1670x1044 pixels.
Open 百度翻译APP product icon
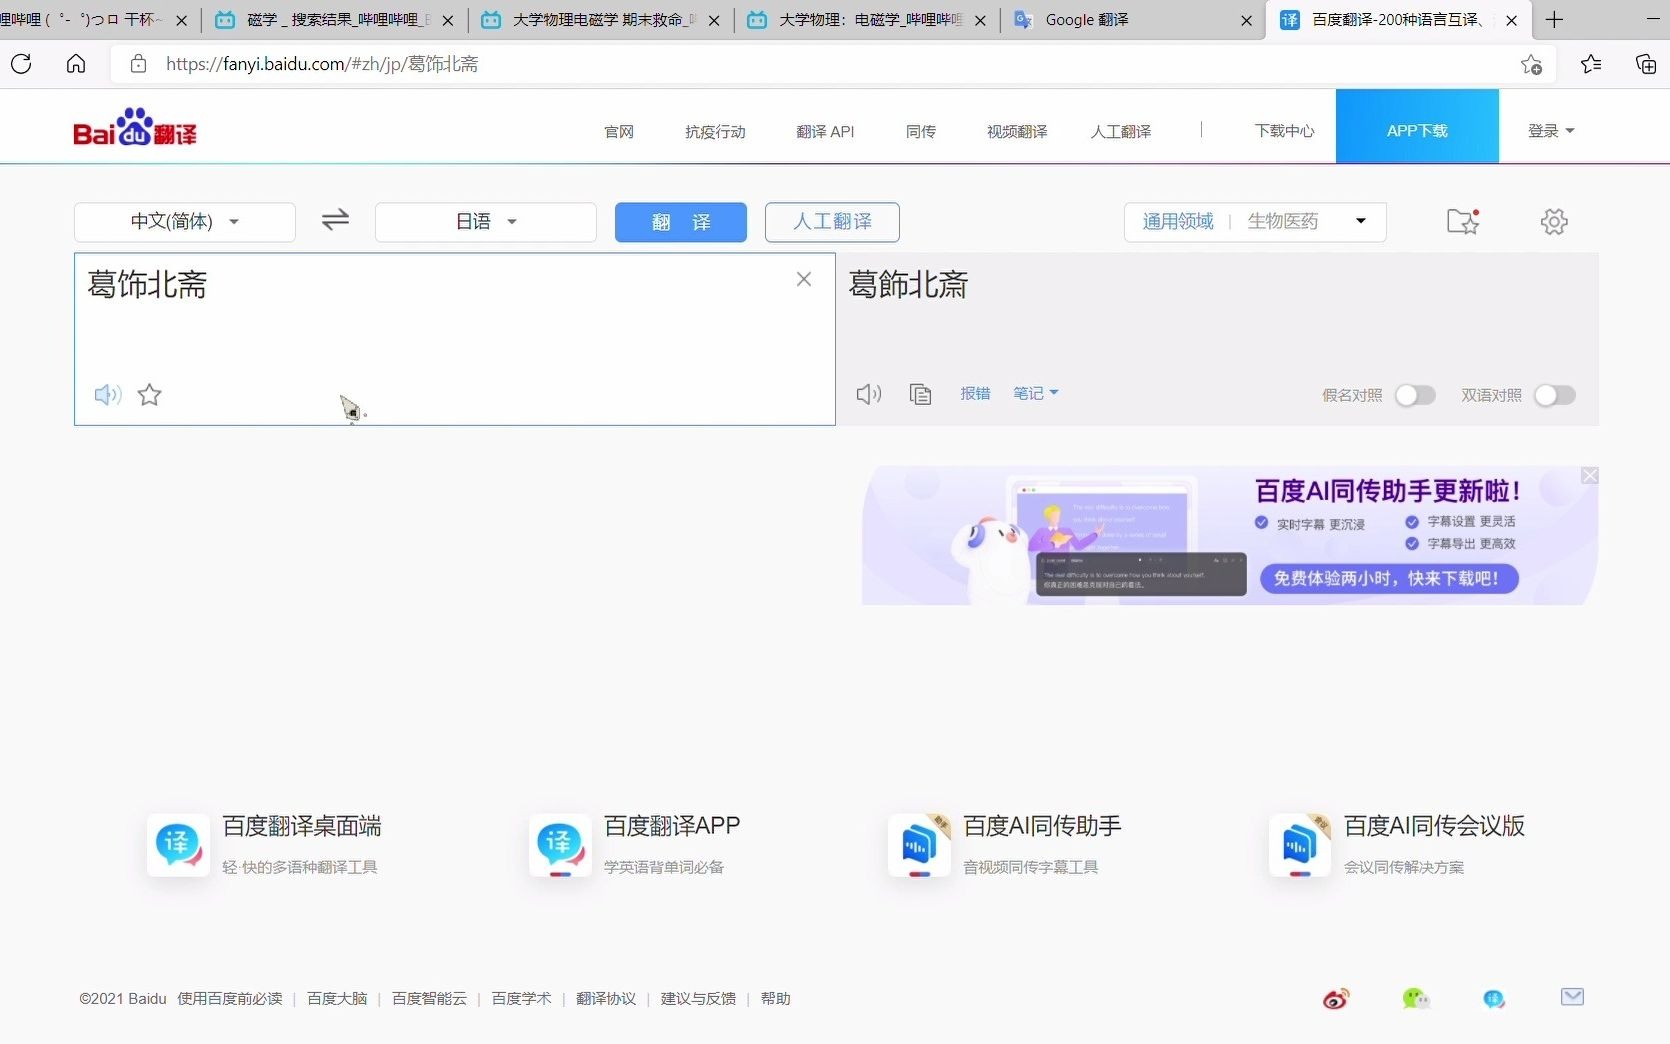[x=560, y=845]
